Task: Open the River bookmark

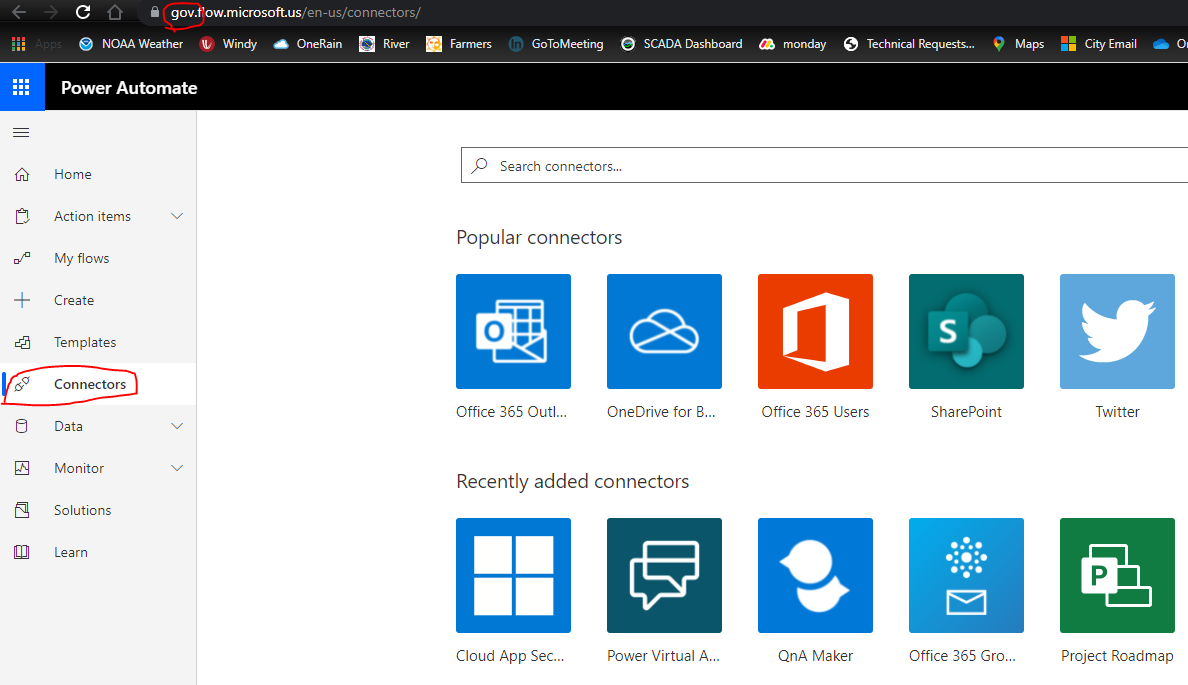Action: [384, 44]
